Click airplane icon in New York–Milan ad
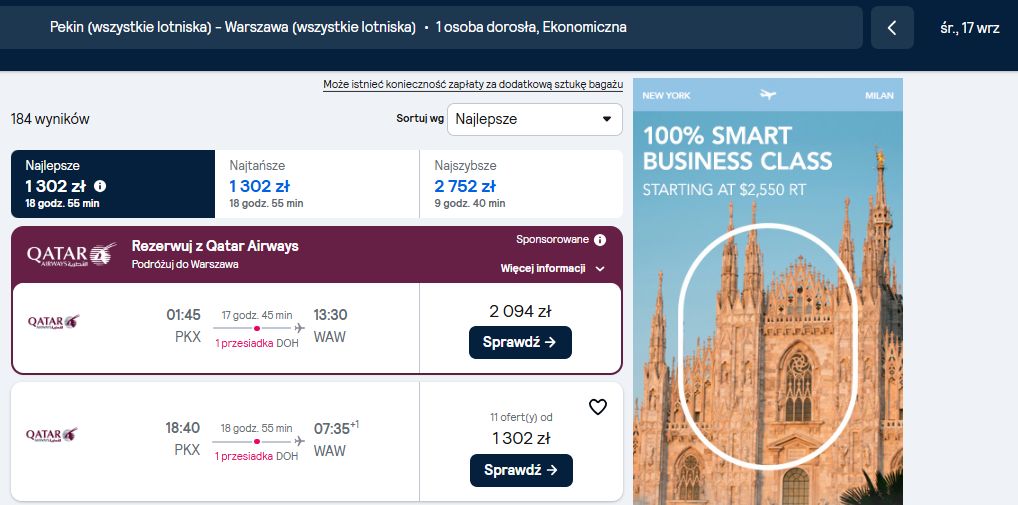This screenshot has height=505, width=1018. pos(767,95)
